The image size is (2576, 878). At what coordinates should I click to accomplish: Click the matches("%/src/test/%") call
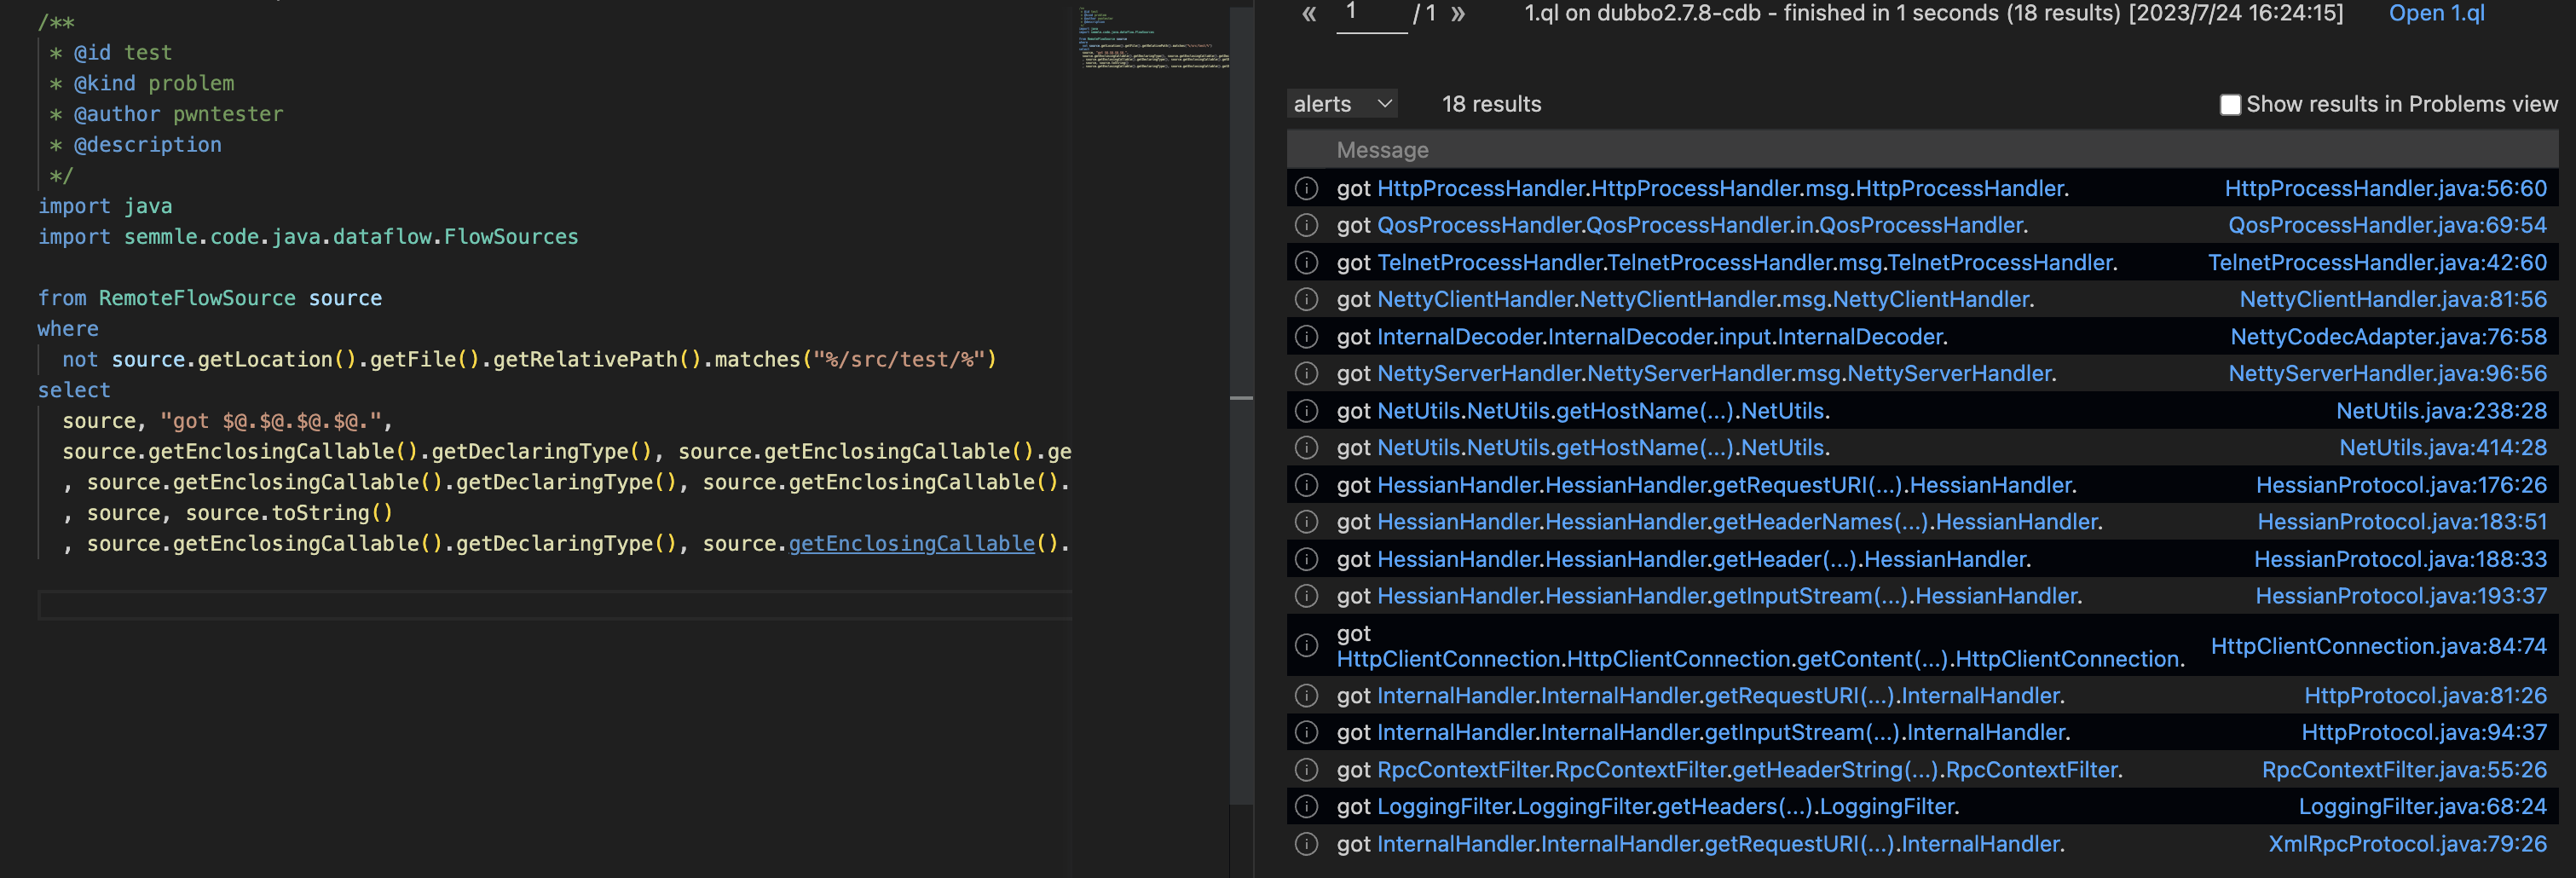(x=855, y=359)
